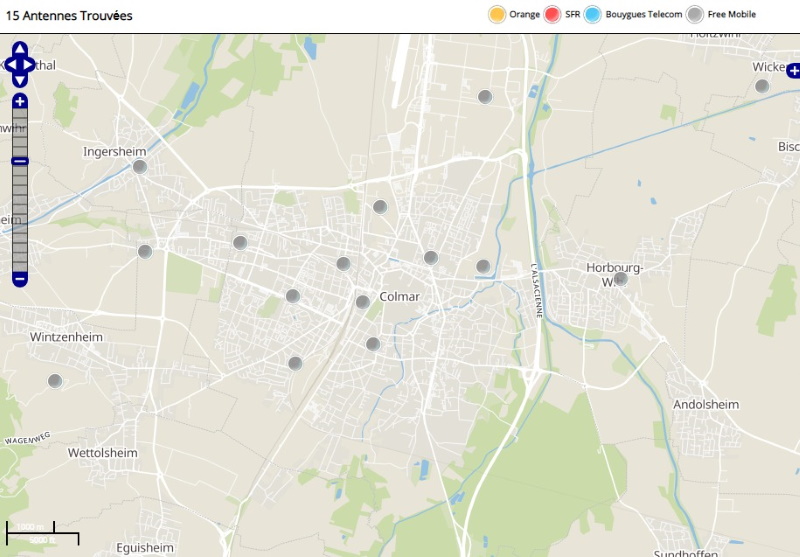800x557 pixels.
Task: Zoom in using the plus button
Action: (20, 101)
